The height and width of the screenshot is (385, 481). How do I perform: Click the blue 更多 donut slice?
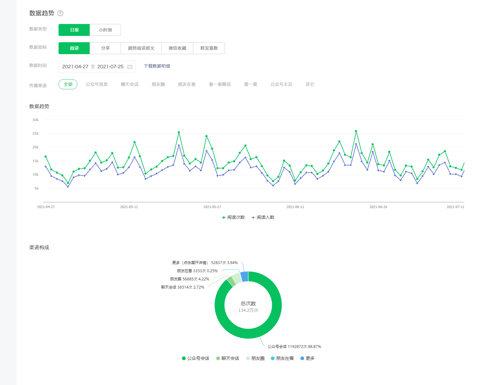coord(244,277)
